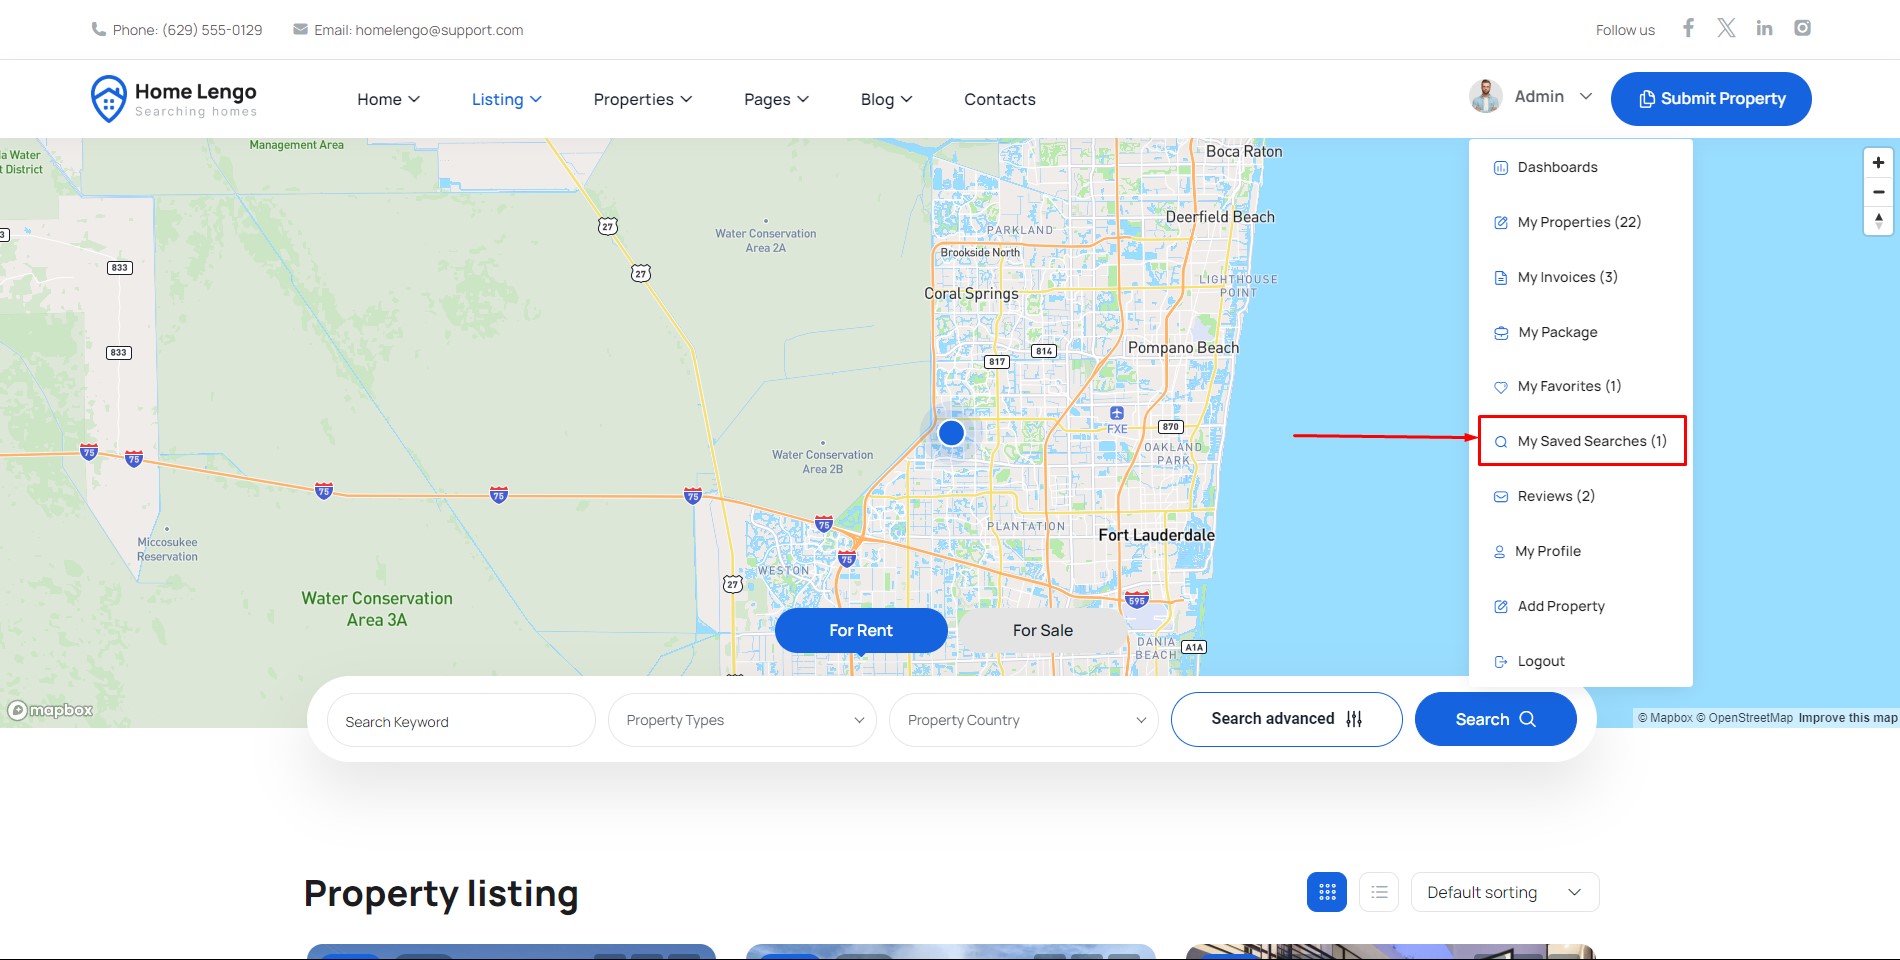Viewport: 1900px width, 960px height.
Task: Click the Mapbox logo
Action: [50, 710]
